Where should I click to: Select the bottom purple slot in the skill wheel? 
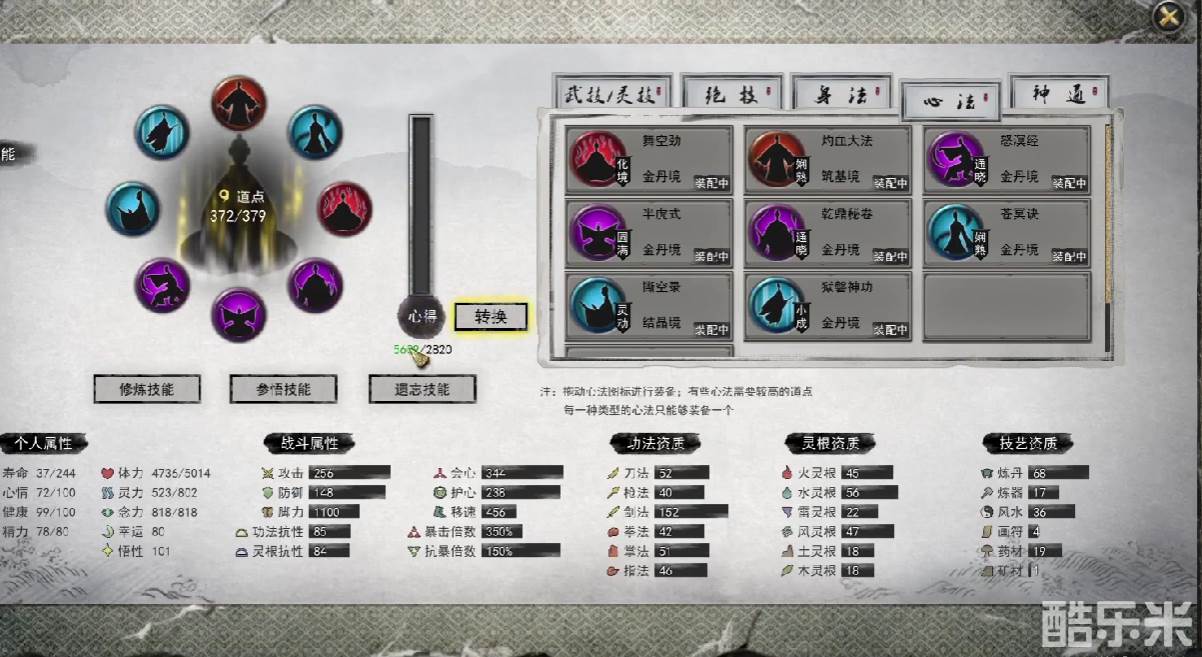pyautogui.click(x=239, y=315)
